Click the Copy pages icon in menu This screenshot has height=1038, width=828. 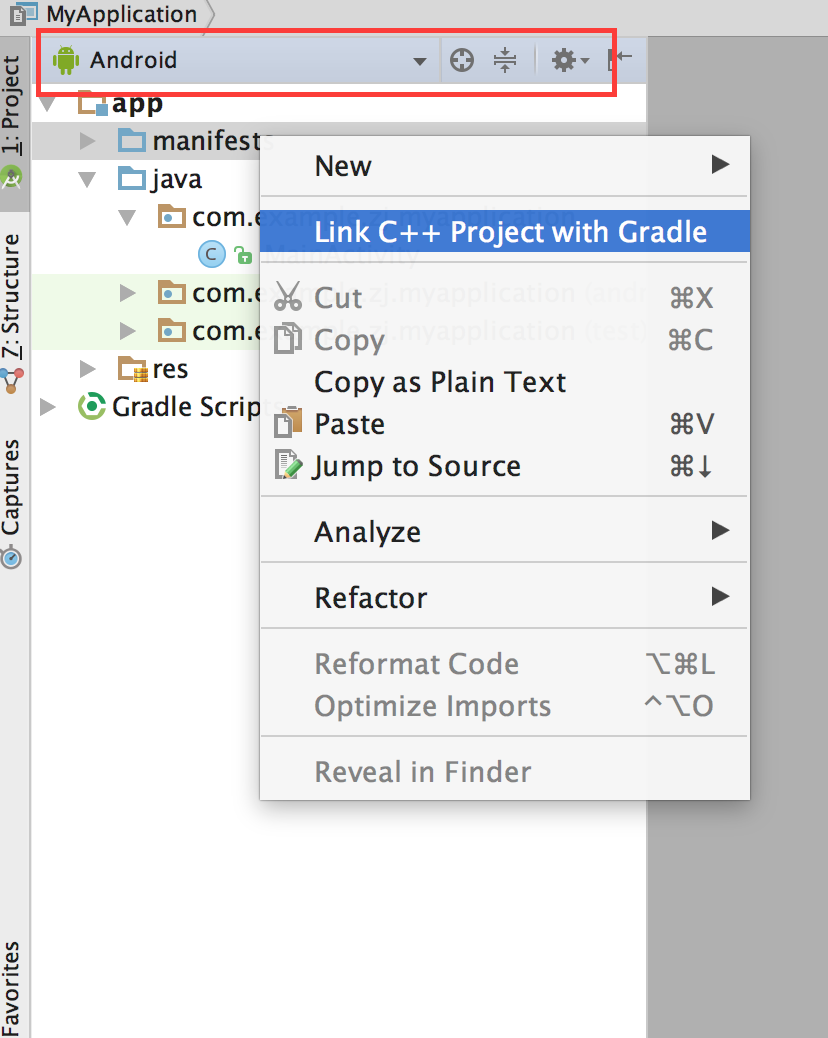tap(288, 339)
